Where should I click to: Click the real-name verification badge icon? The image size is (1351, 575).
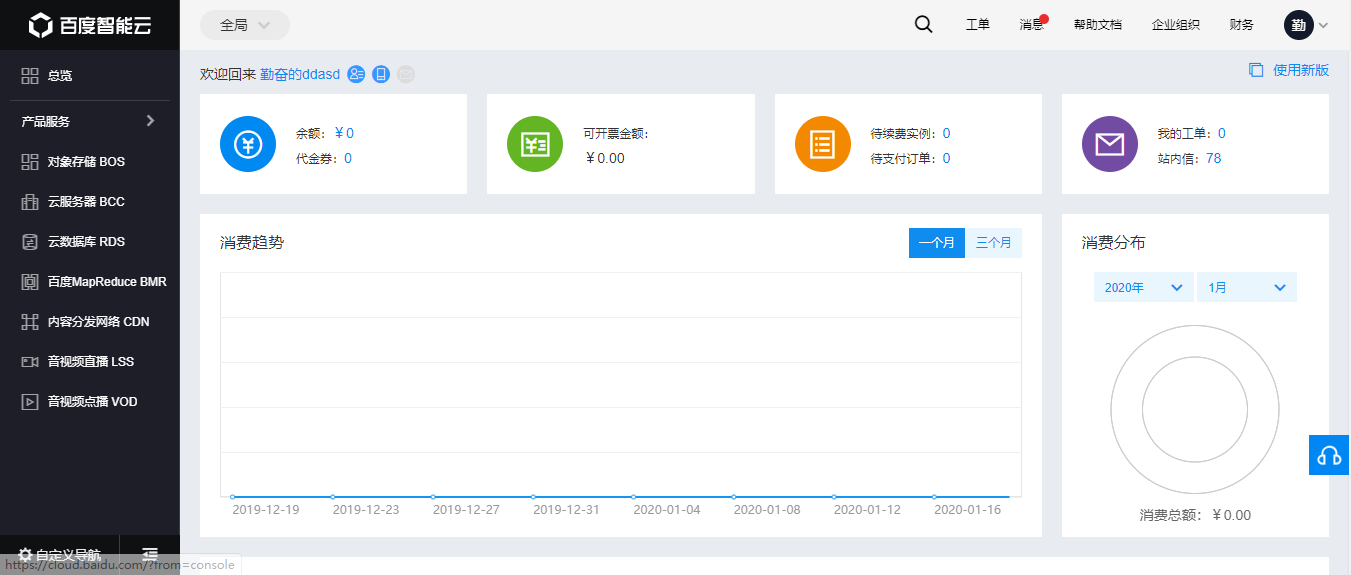point(356,74)
